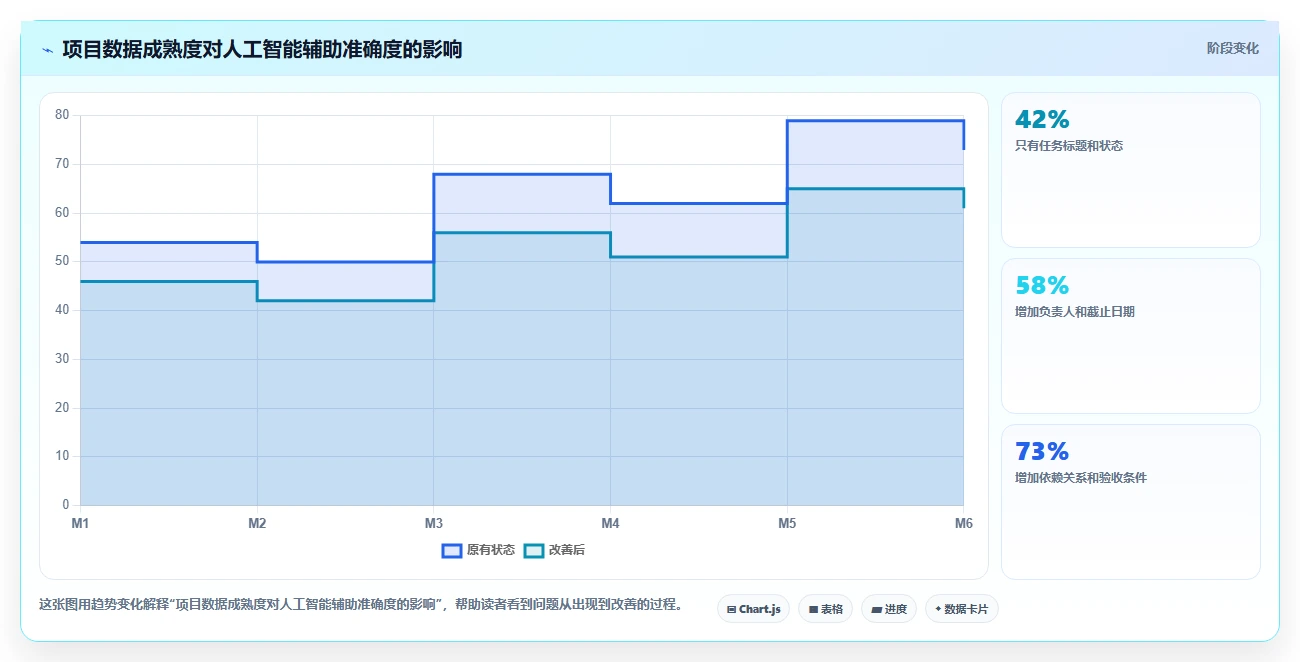1300x662 pixels.
Task: Open the 58% stat card
Action: click(1130, 336)
